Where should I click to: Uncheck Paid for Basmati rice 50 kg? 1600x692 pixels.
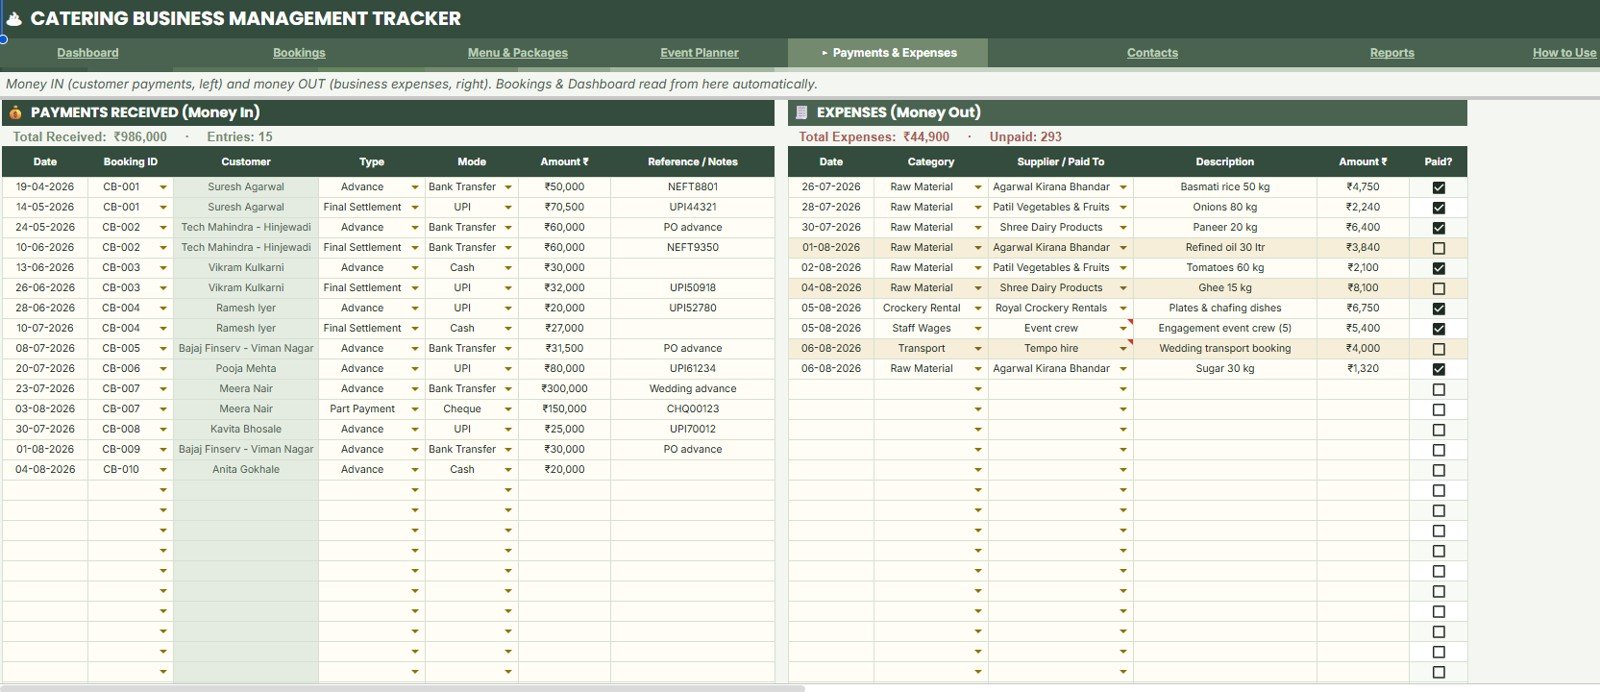(x=1438, y=187)
